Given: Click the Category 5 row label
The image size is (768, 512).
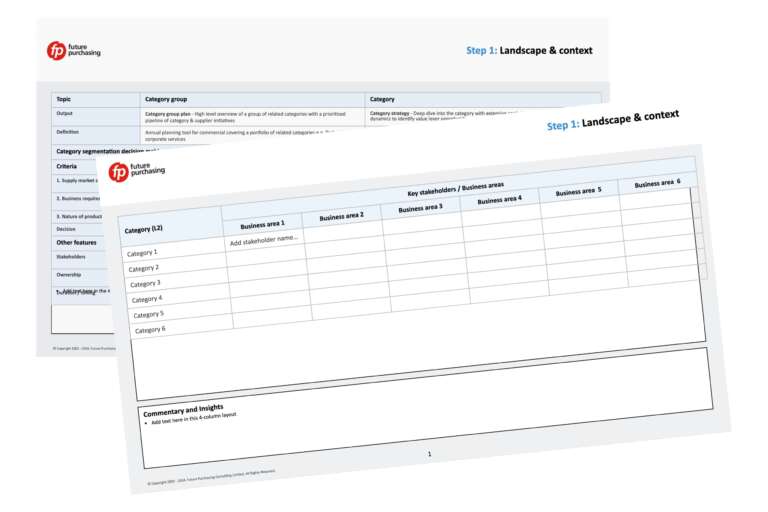Looking at the screenshot, I should [x=149, y=315].
